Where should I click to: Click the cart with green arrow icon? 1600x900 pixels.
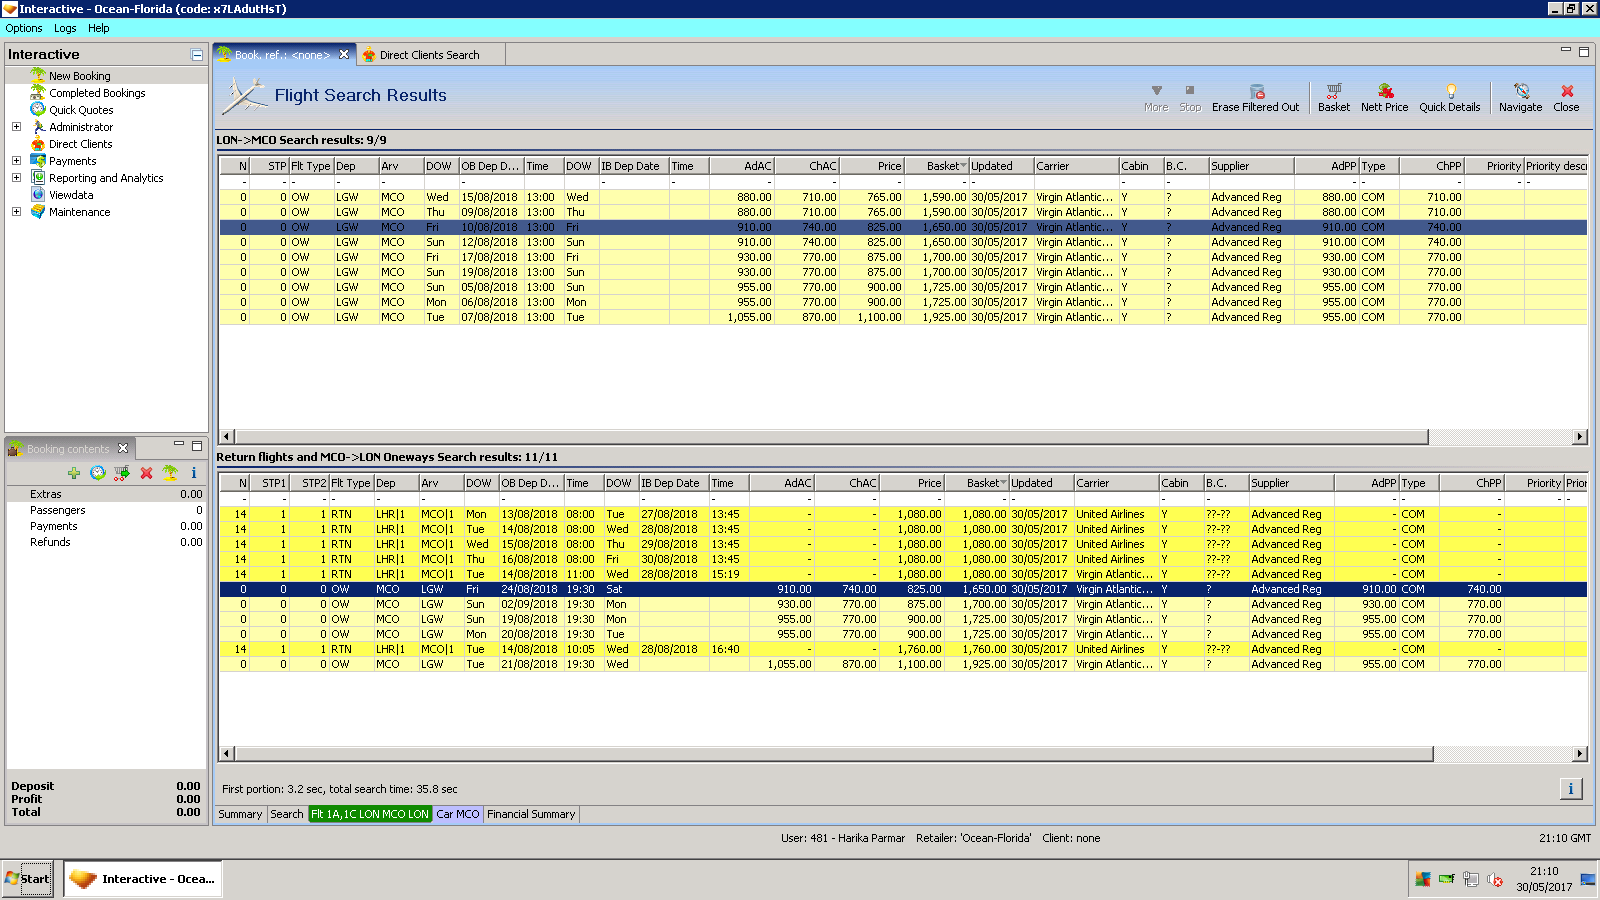click(122, 473)
